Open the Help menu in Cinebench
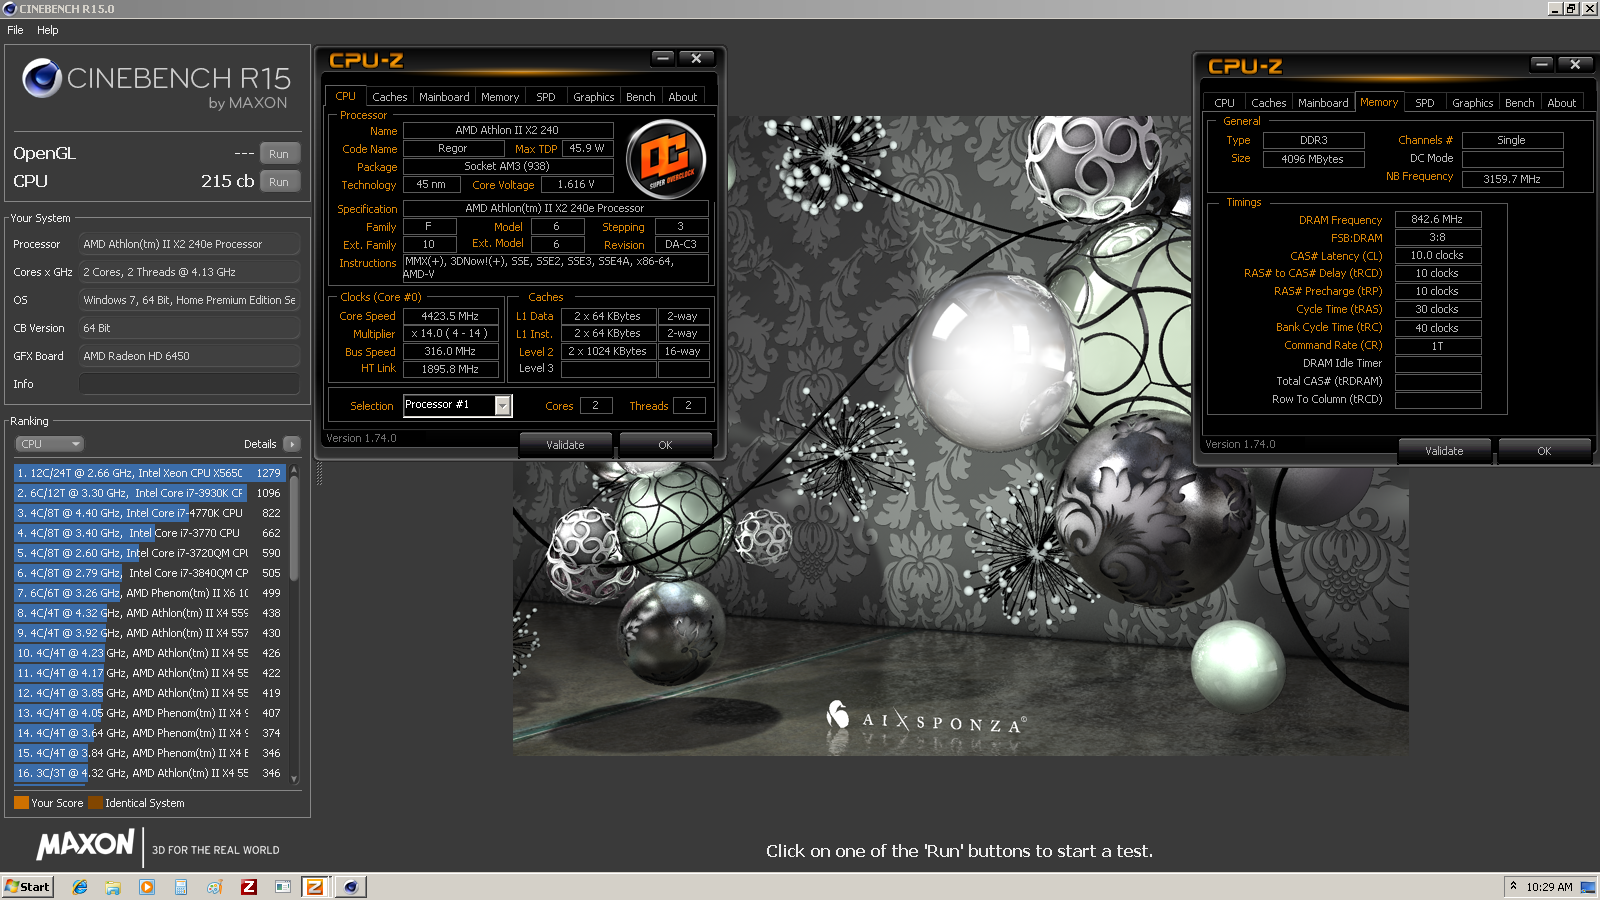Image resolution: width=1602 pixels, height=906 pixels. (x=48, y=30)
